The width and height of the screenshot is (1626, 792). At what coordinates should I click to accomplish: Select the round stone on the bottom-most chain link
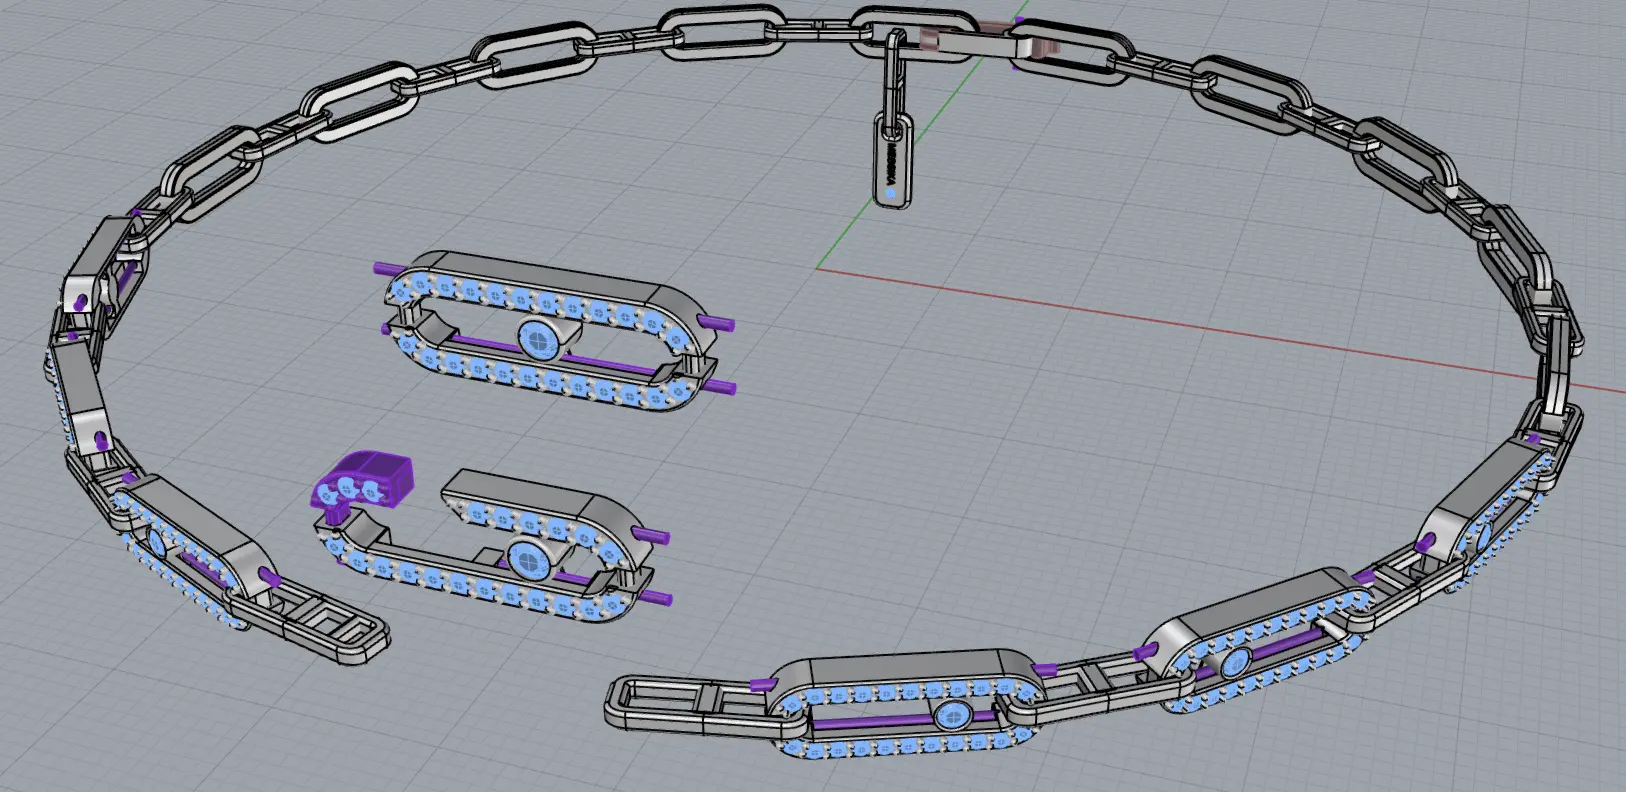click(x=951, y=715)
